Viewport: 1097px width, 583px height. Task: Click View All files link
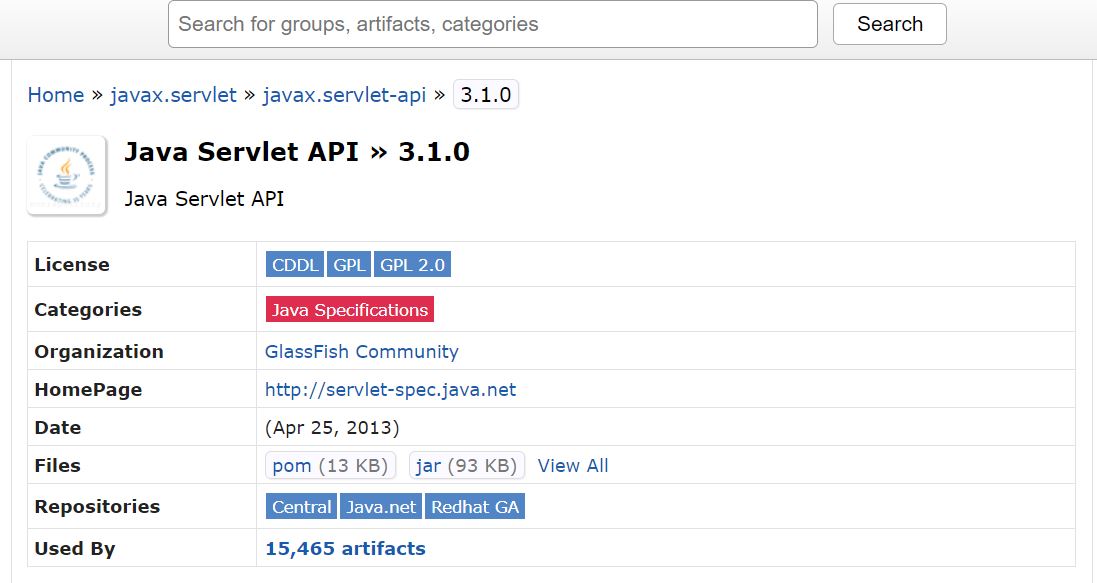[573, 465]
